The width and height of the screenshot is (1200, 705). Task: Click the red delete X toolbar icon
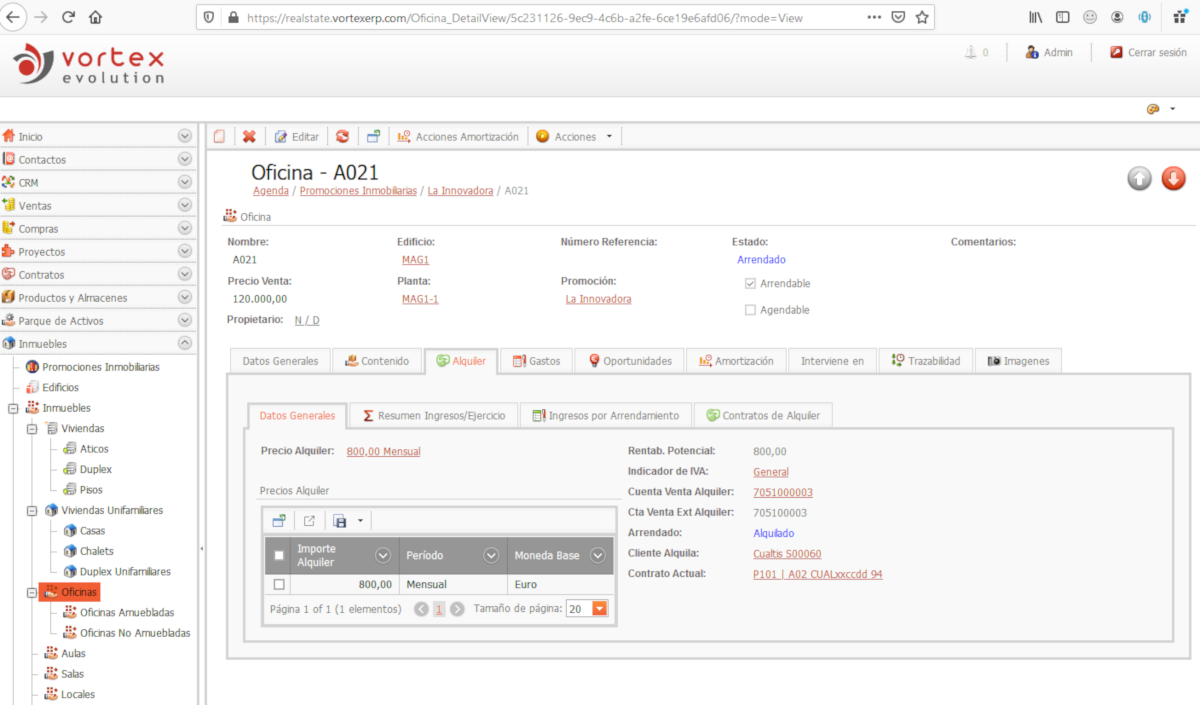pyautogui.click(x=249, y=137)
